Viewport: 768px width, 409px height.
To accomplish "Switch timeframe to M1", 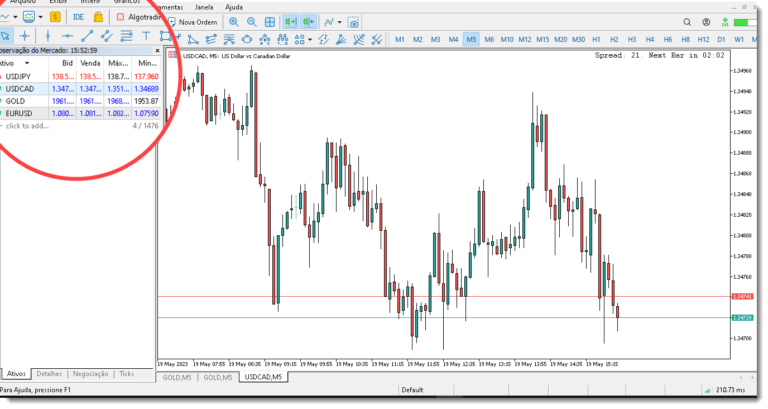I will click(400, 39).
